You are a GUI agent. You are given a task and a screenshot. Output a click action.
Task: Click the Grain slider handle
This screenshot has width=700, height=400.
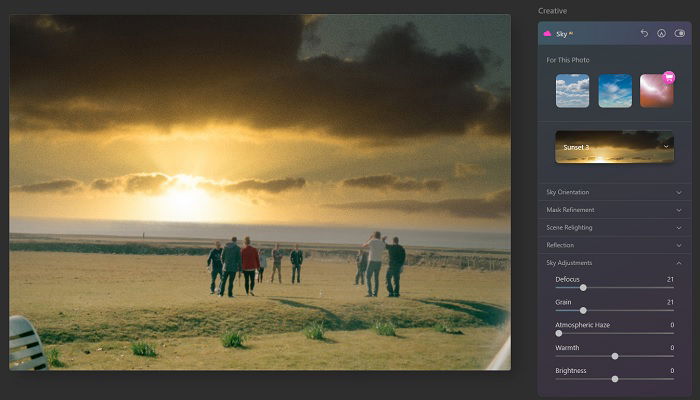[583, 310]
